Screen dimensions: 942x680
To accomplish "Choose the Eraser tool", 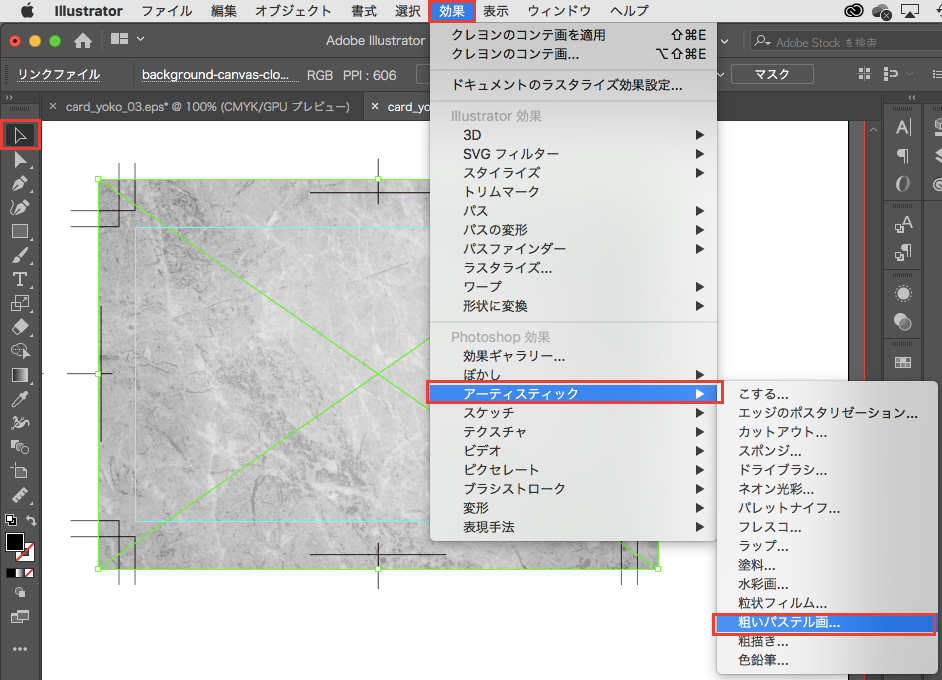I will coord(20,327).
